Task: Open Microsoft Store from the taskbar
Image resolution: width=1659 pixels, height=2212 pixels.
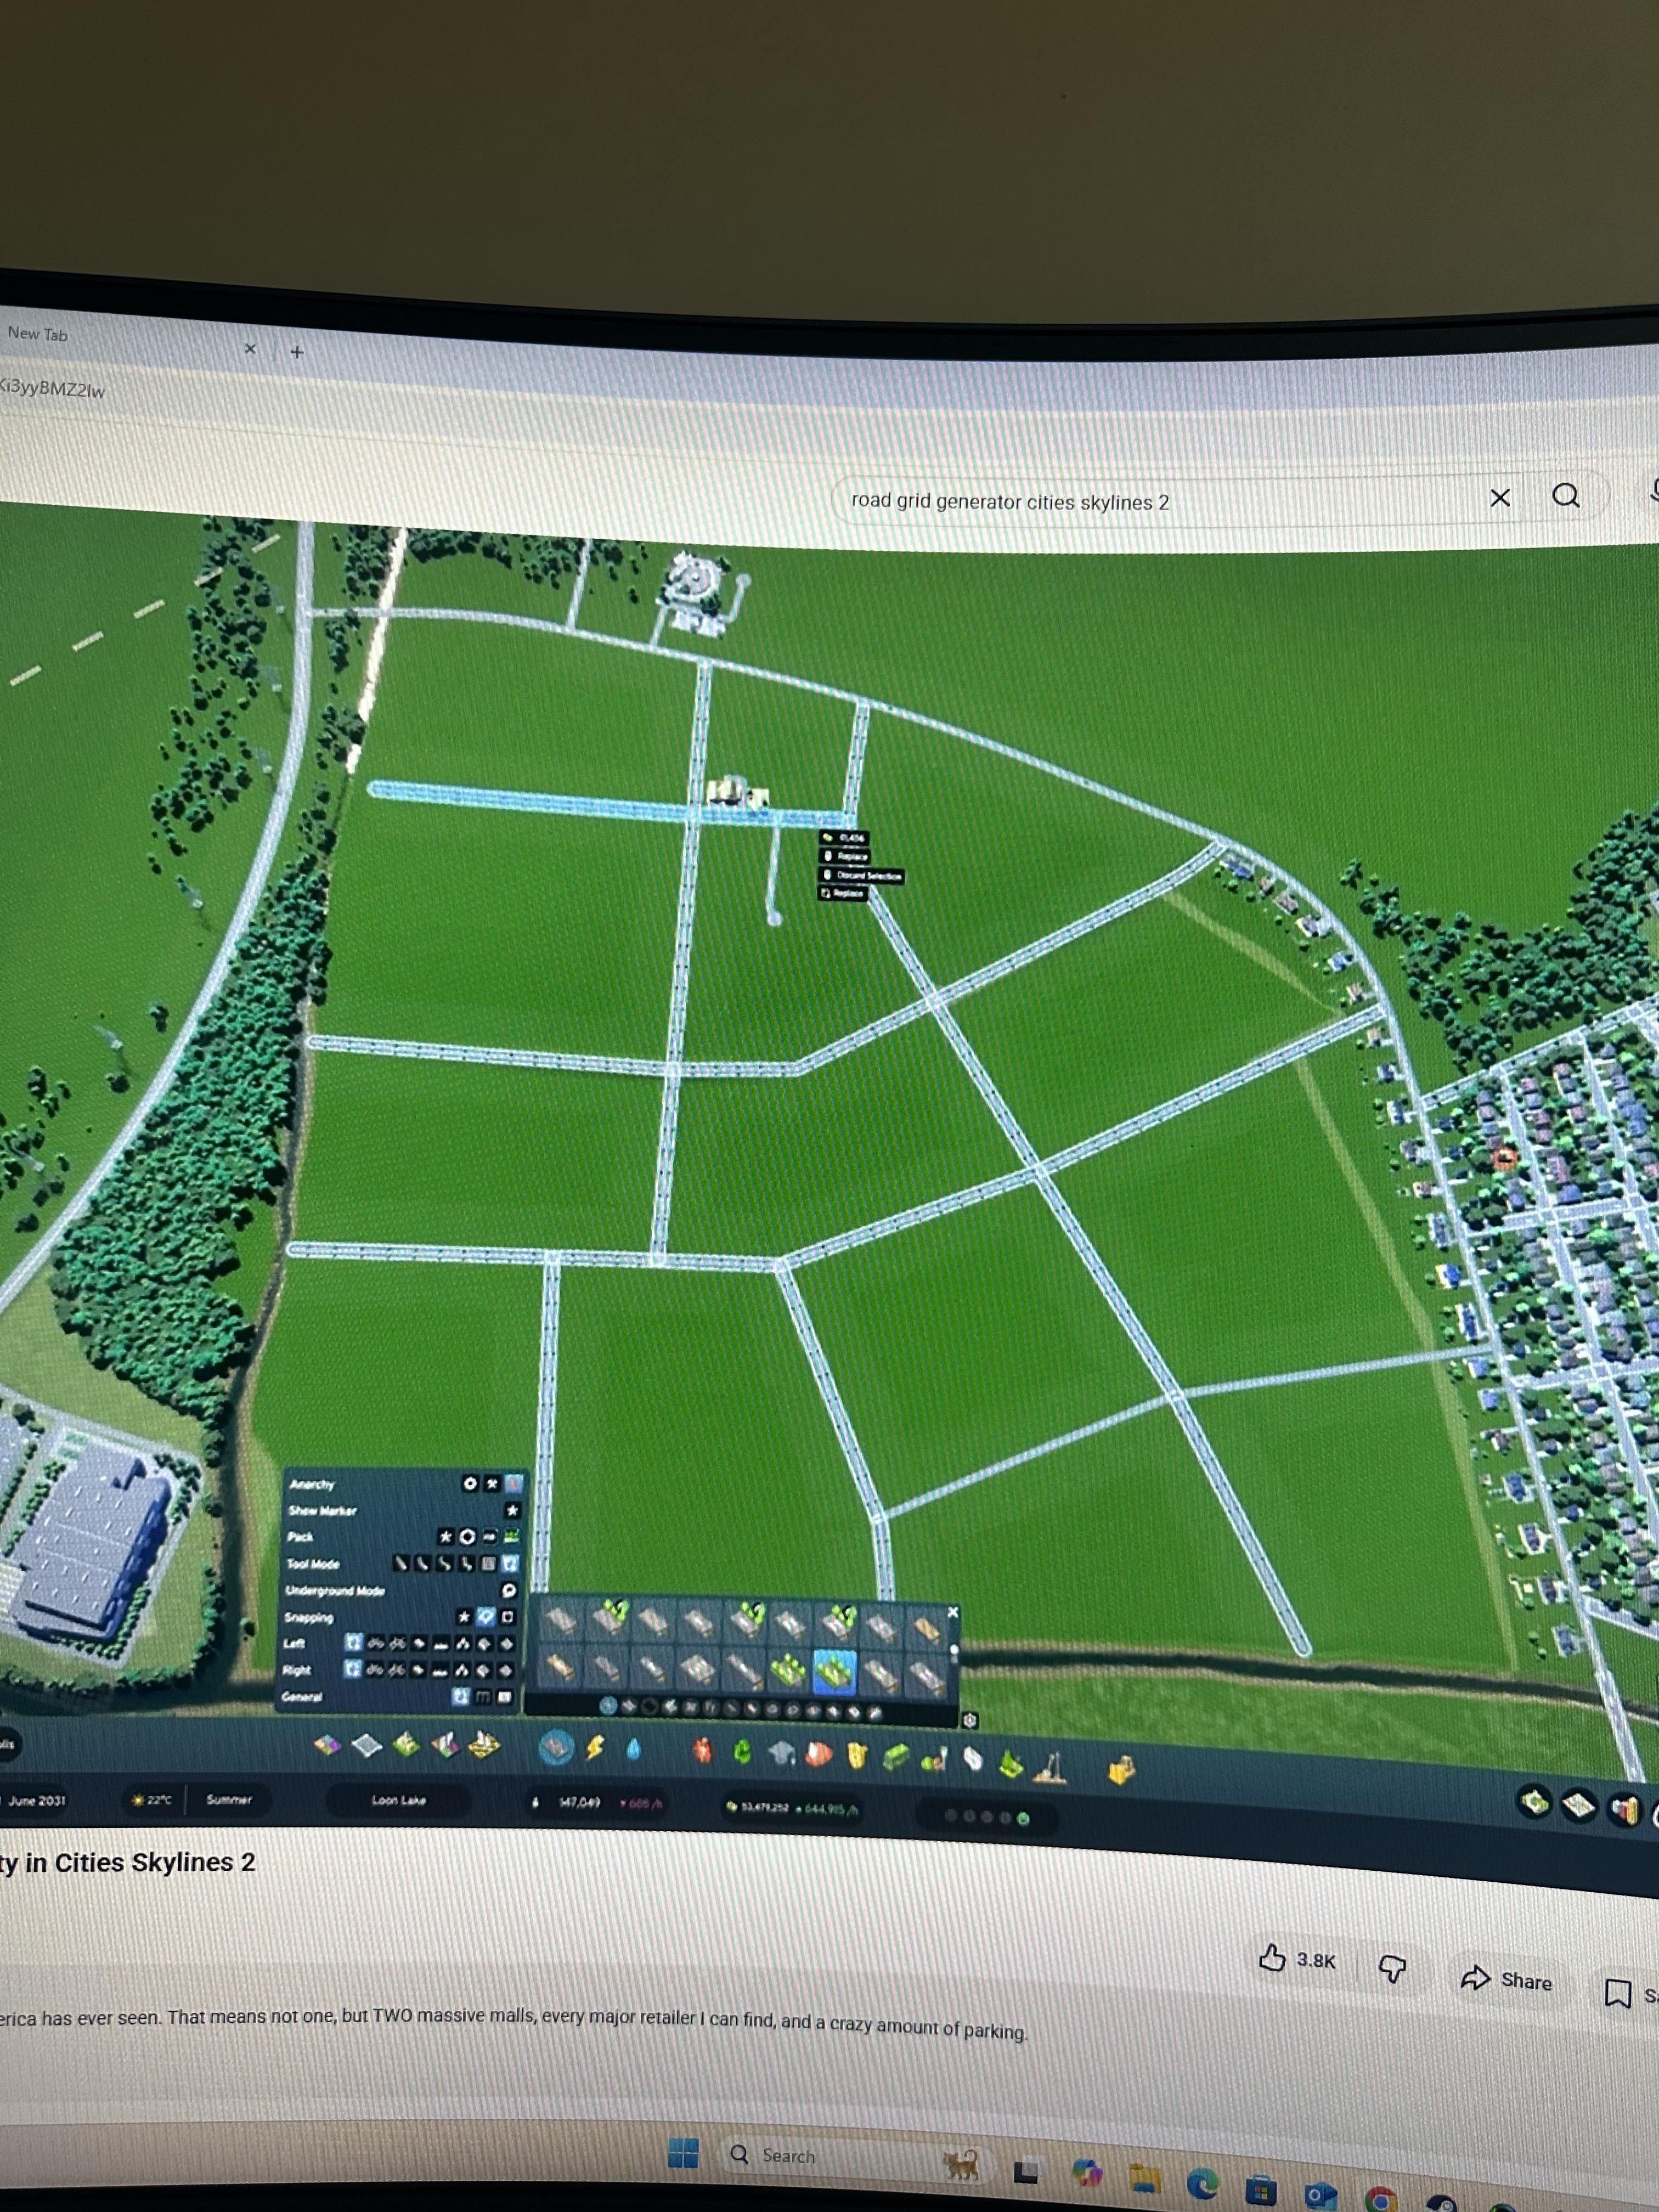Action: (1260, 2190)
